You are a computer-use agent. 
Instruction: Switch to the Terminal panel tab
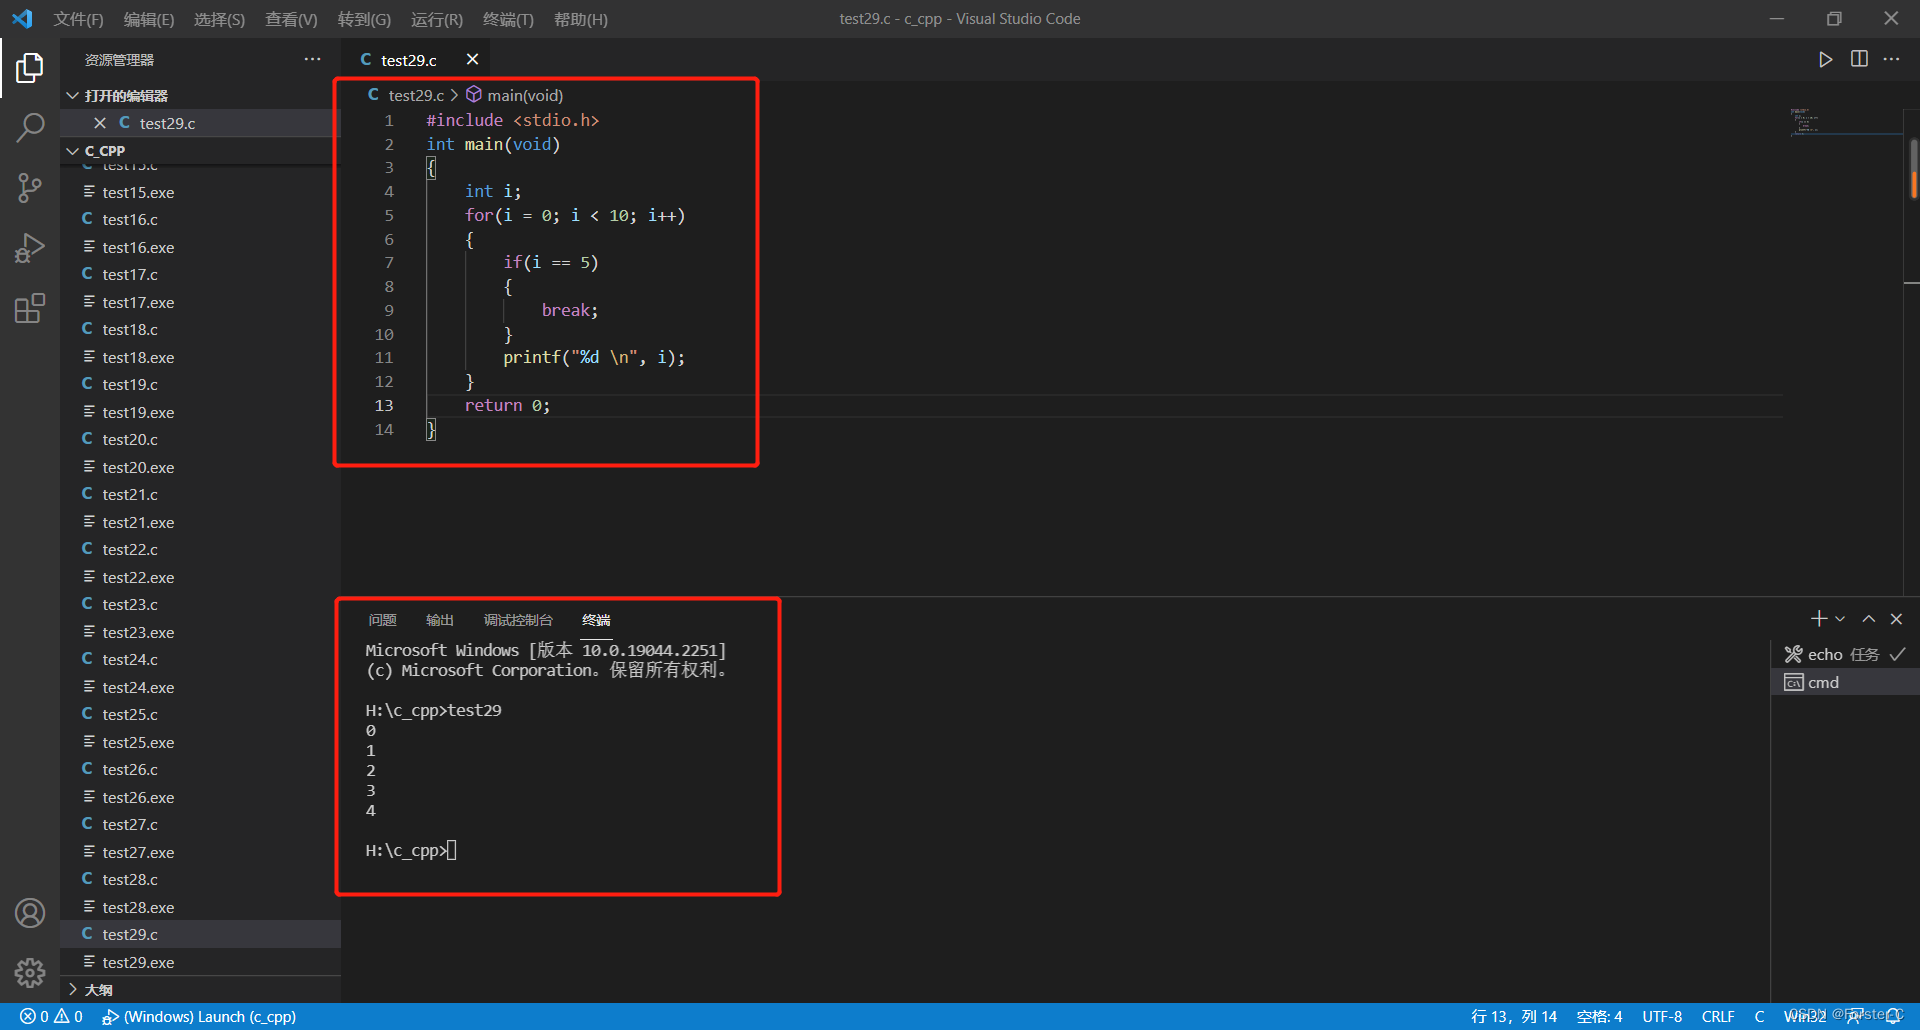click(596, 620)
